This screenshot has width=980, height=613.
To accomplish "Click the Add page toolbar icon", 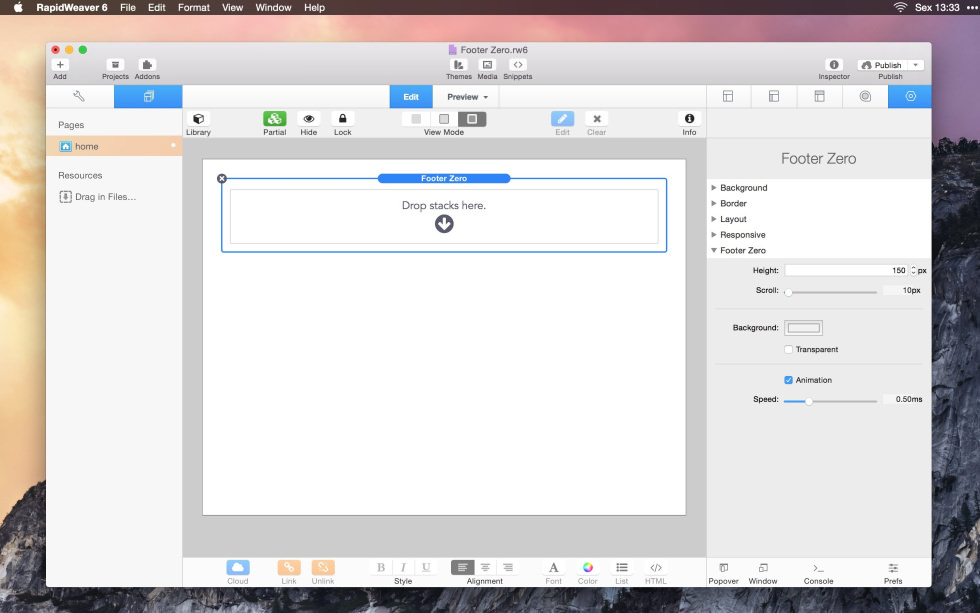I will tap(60, 65).
